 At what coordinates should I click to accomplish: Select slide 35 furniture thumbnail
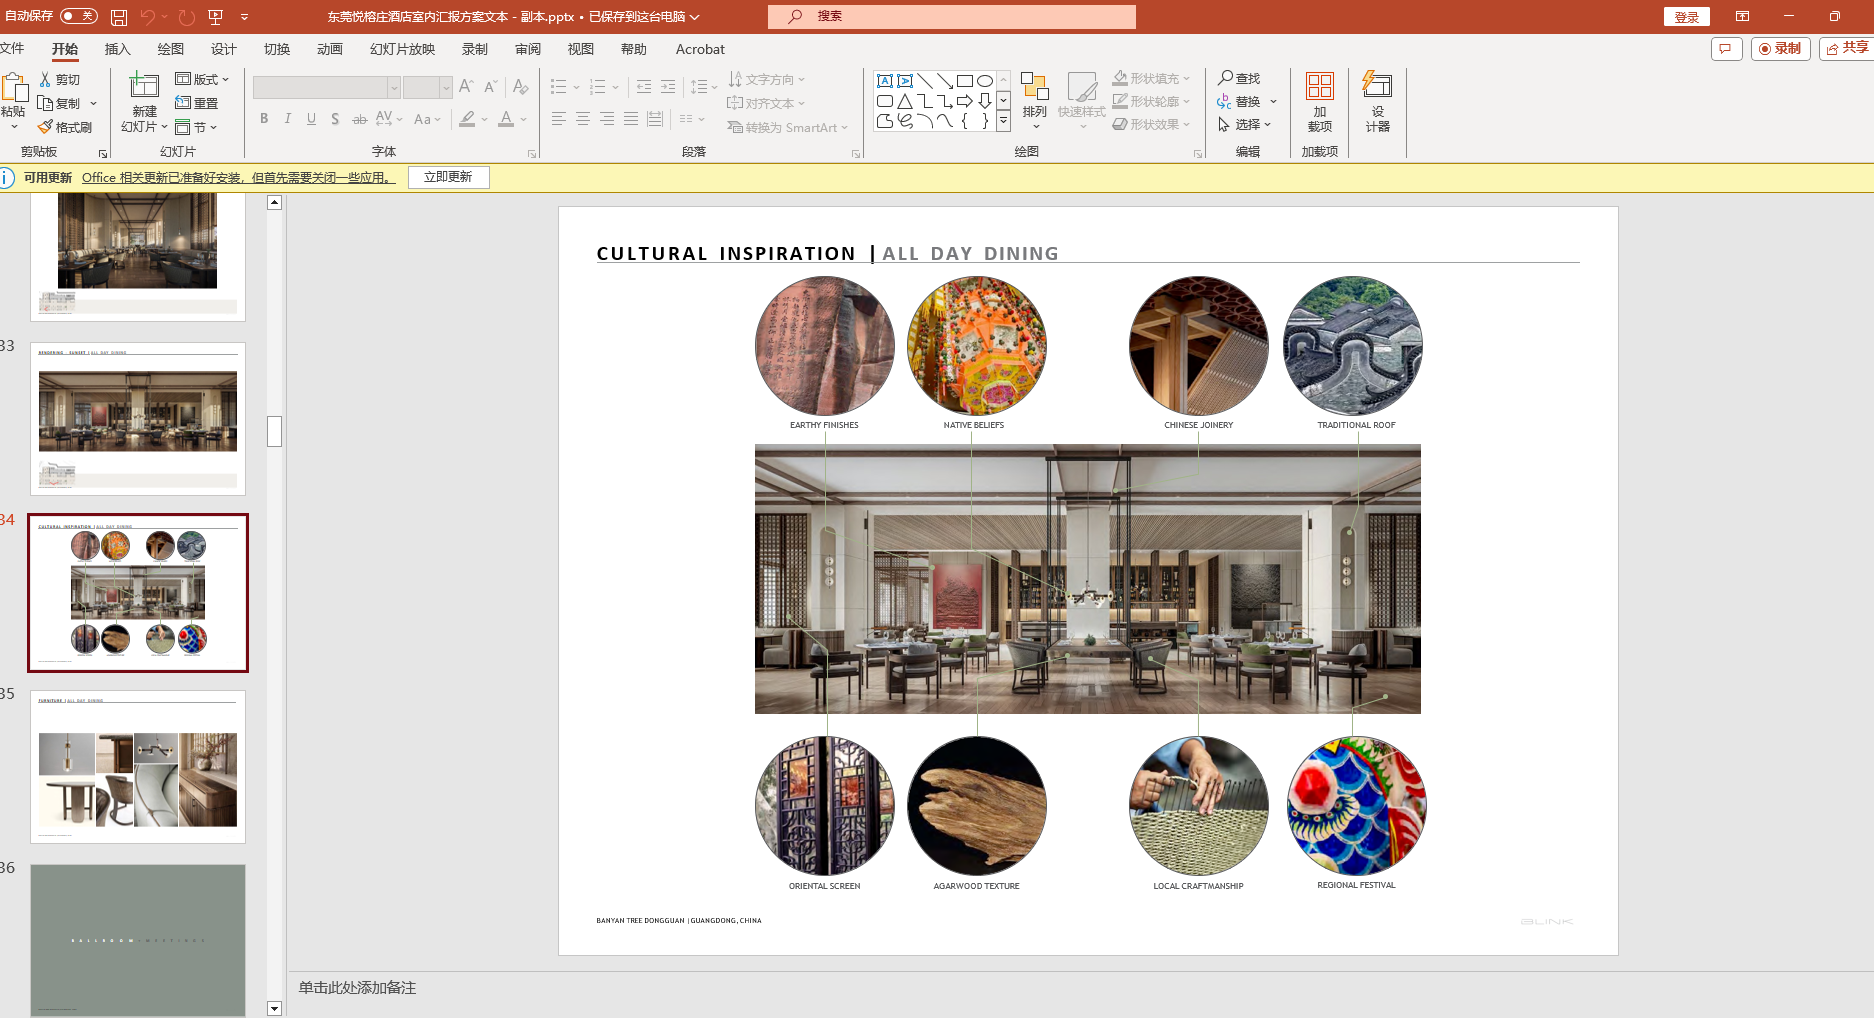(138, 767)
